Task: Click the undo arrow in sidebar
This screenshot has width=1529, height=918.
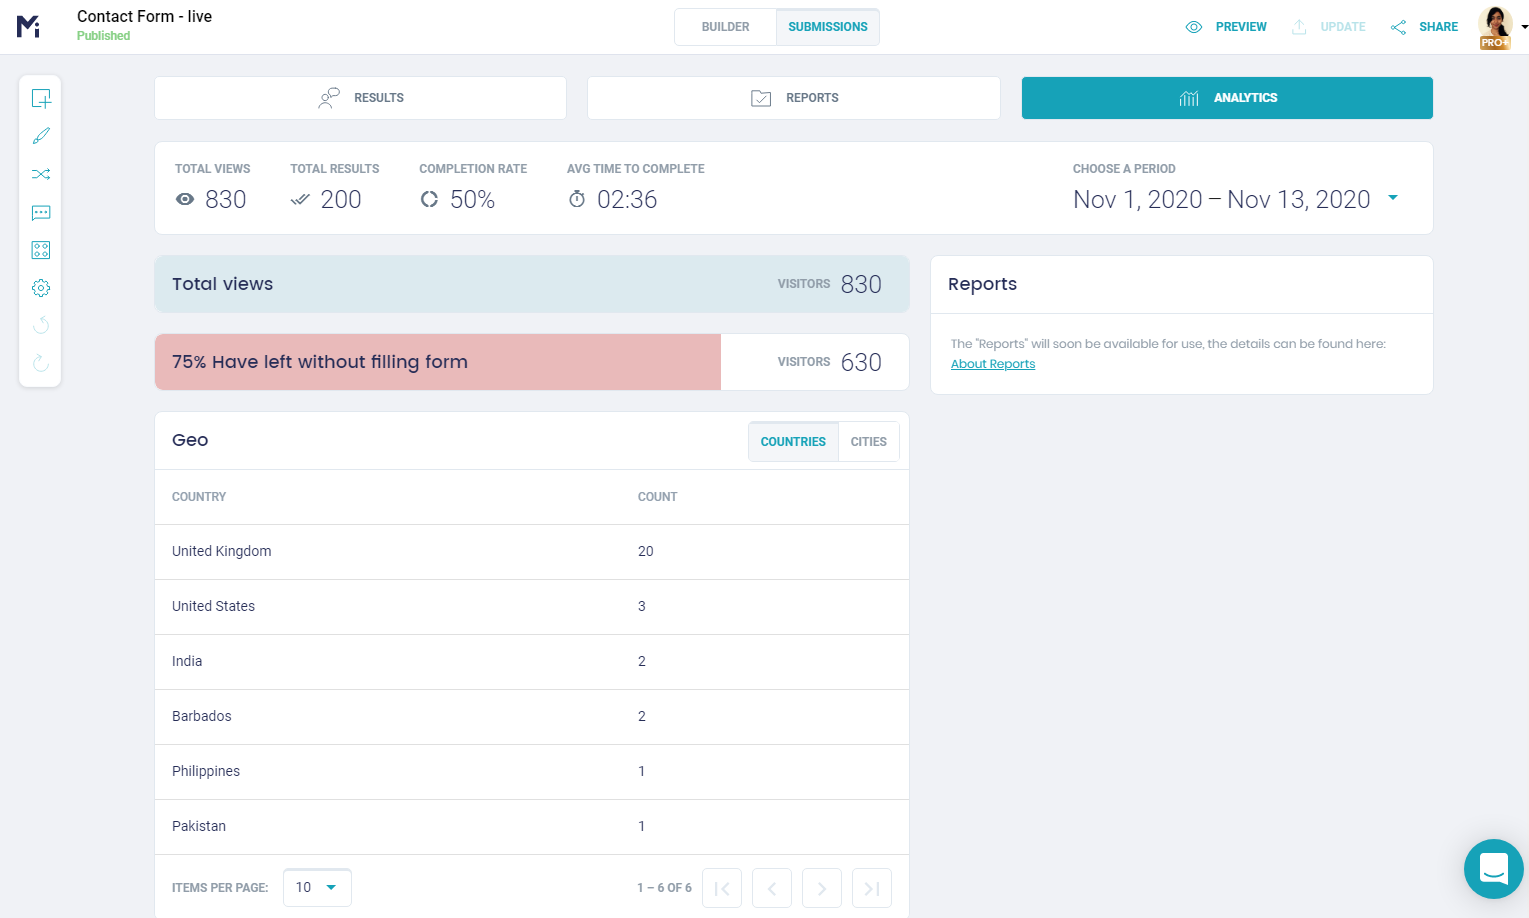Action: tap(41, 325)
